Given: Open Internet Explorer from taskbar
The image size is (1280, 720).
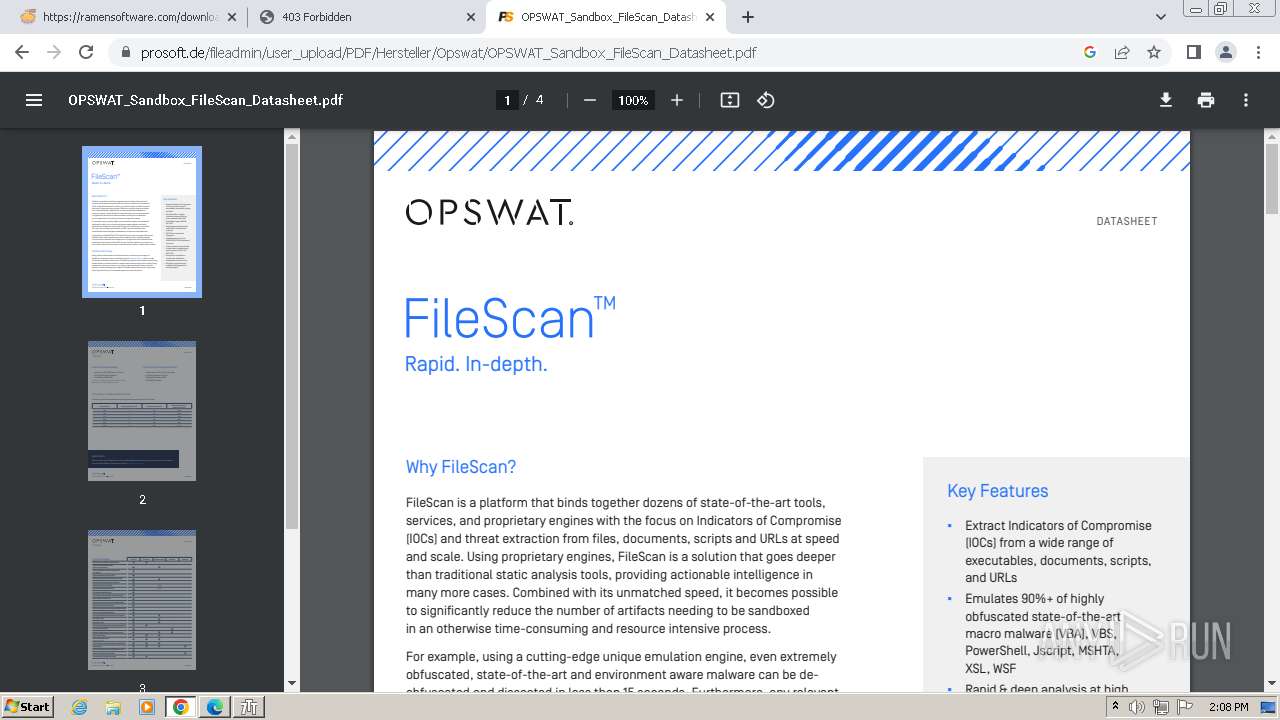Looking at the screenshot, I should [x=80, y=706].
